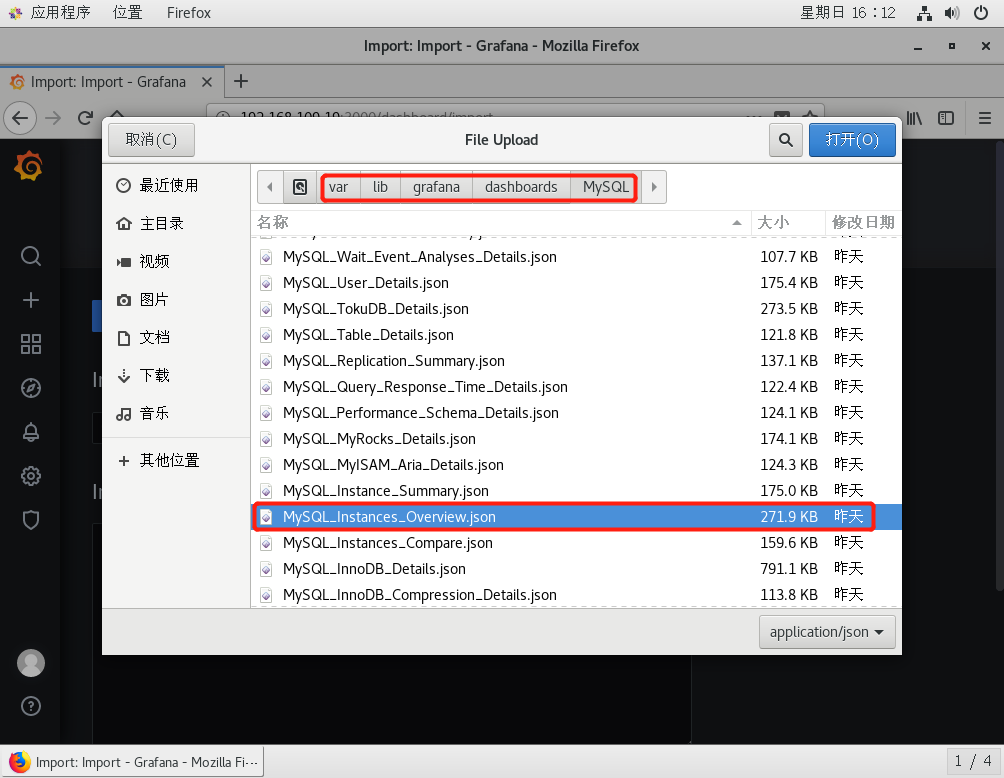Click the search icon in File Upload dialog
The height and width of the screenshot is (778, 1004).
point(786,140)
